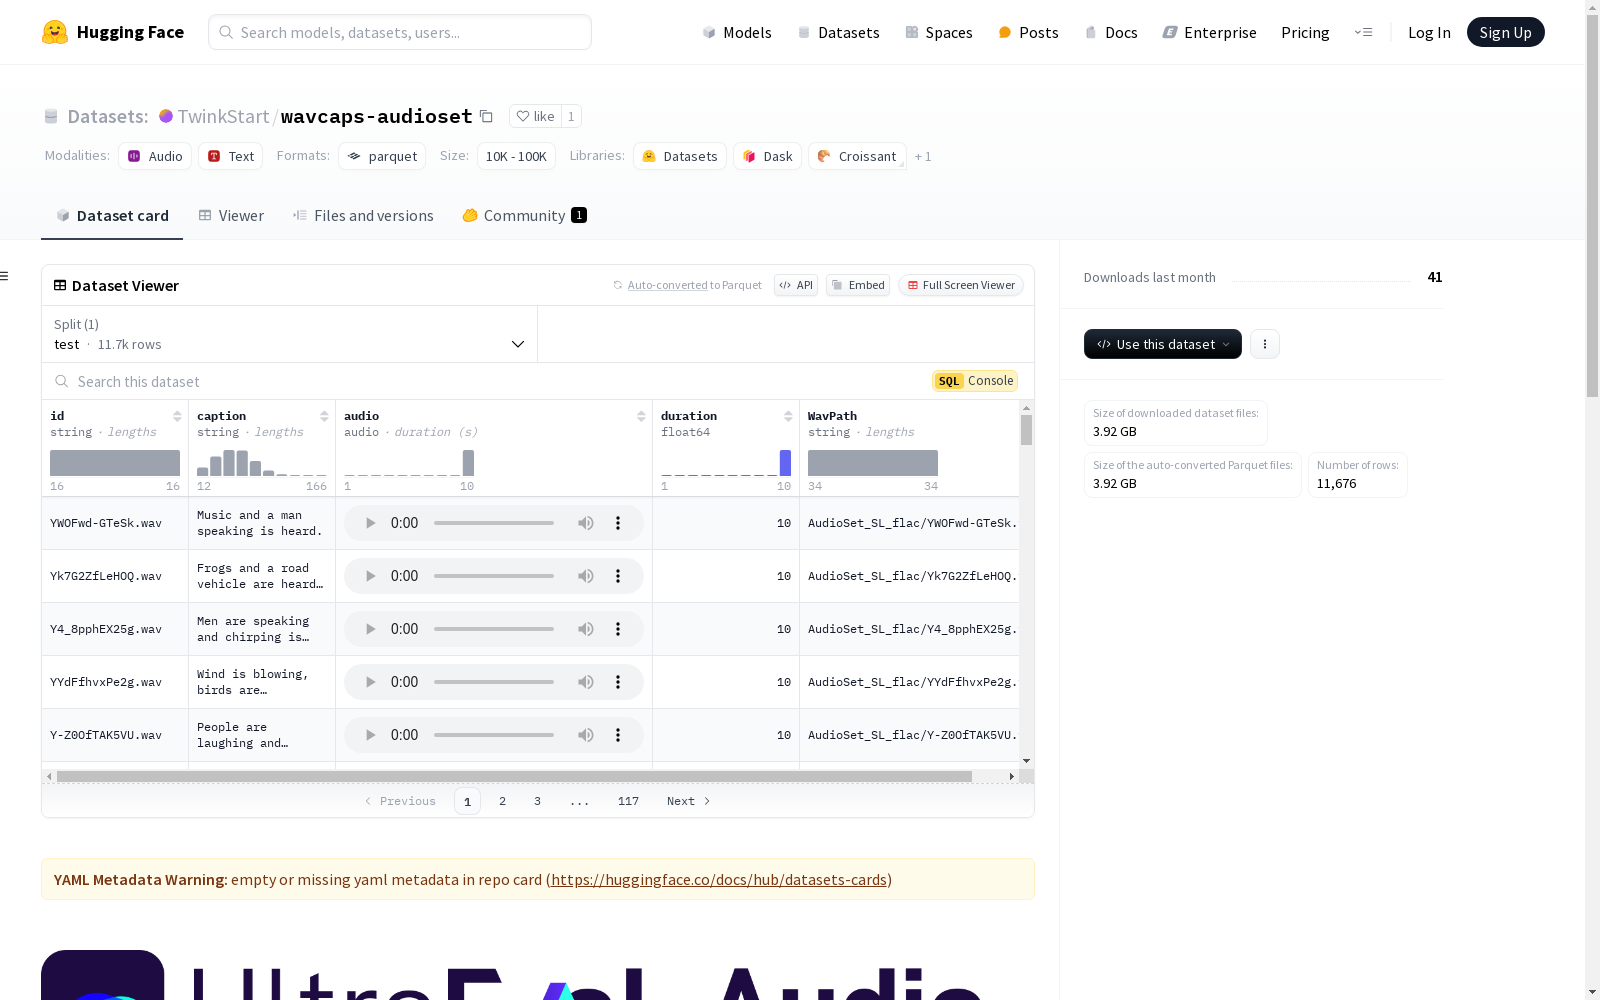Image resolution: width=1600 pixels, height=1000 pixels.
Task: Filter by parquet format tag
Action: tap(382, 156)
